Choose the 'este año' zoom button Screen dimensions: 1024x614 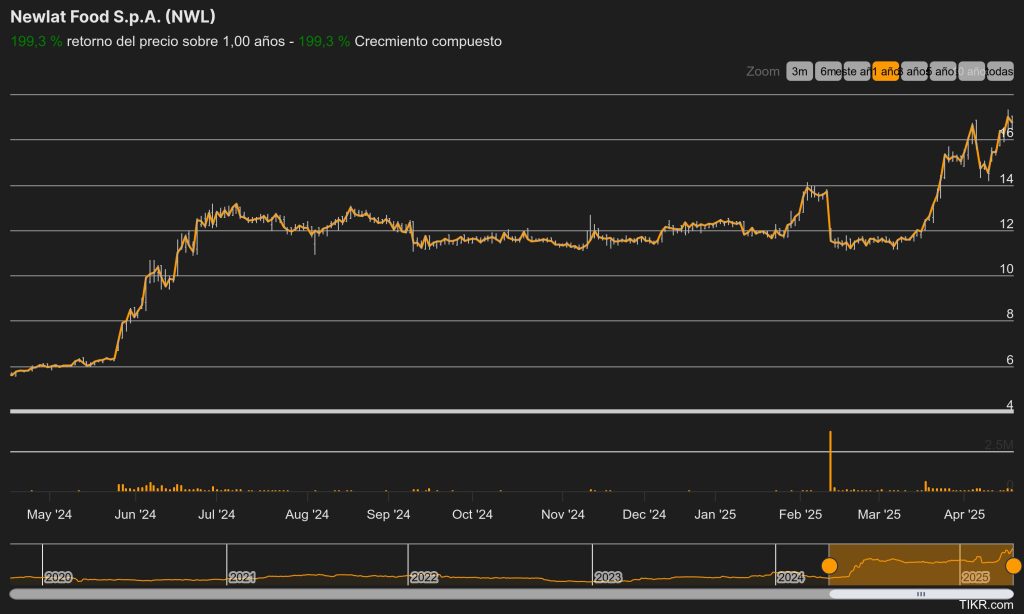point(857,72)
